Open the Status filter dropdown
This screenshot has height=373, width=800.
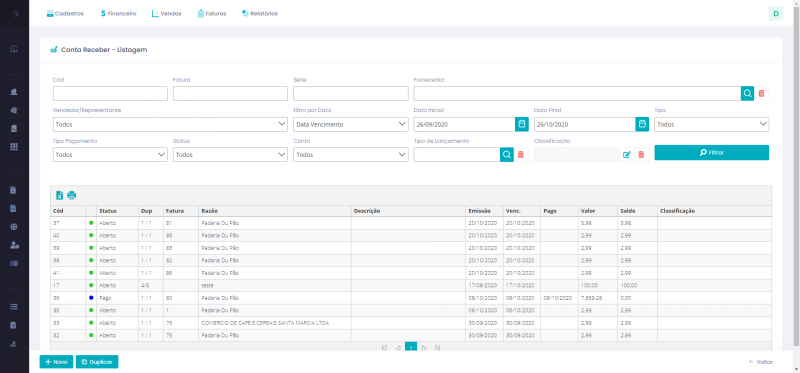[231, 155]
